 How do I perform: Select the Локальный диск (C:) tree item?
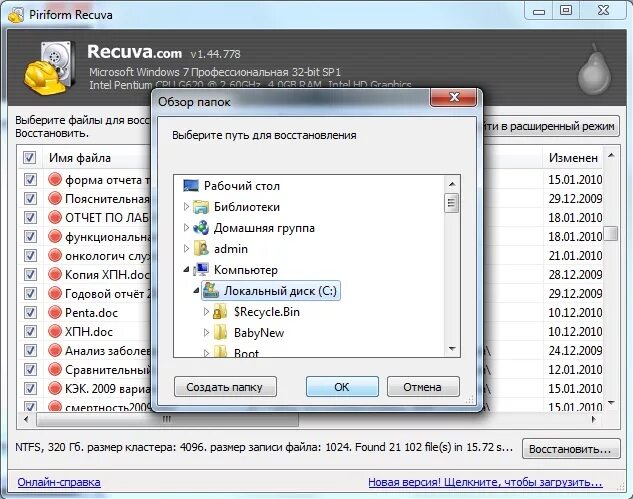click(x=271, y=291)
